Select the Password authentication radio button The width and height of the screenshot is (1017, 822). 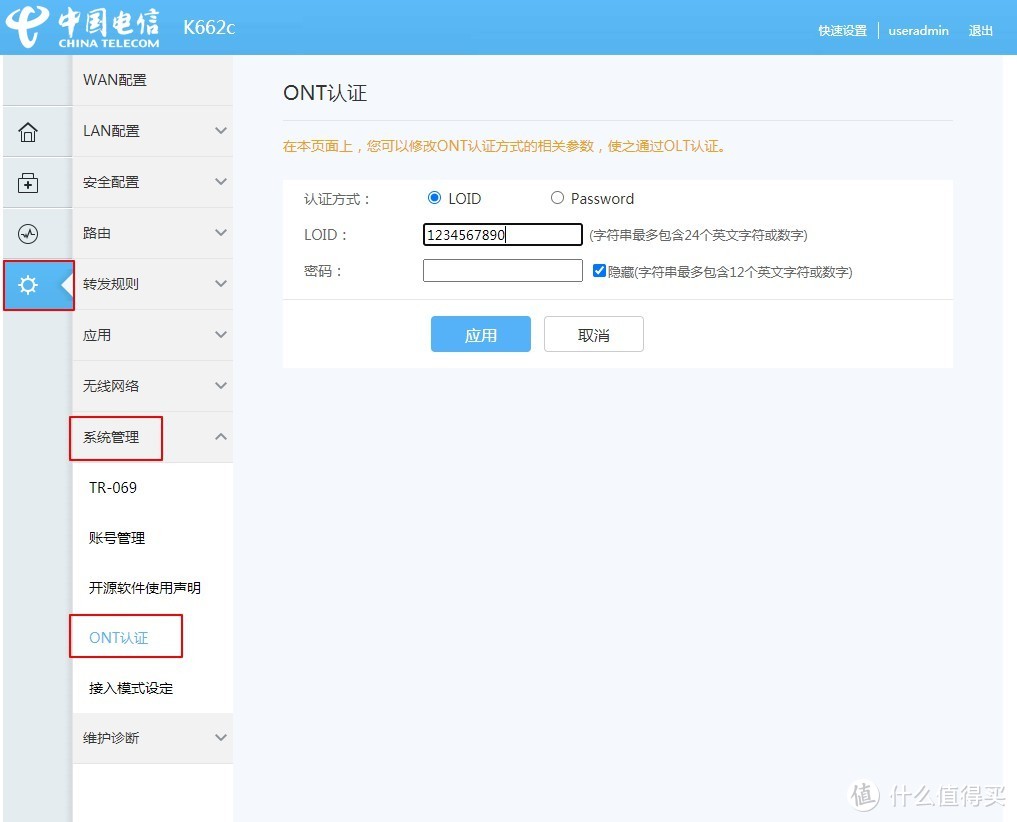coord(557,198)
